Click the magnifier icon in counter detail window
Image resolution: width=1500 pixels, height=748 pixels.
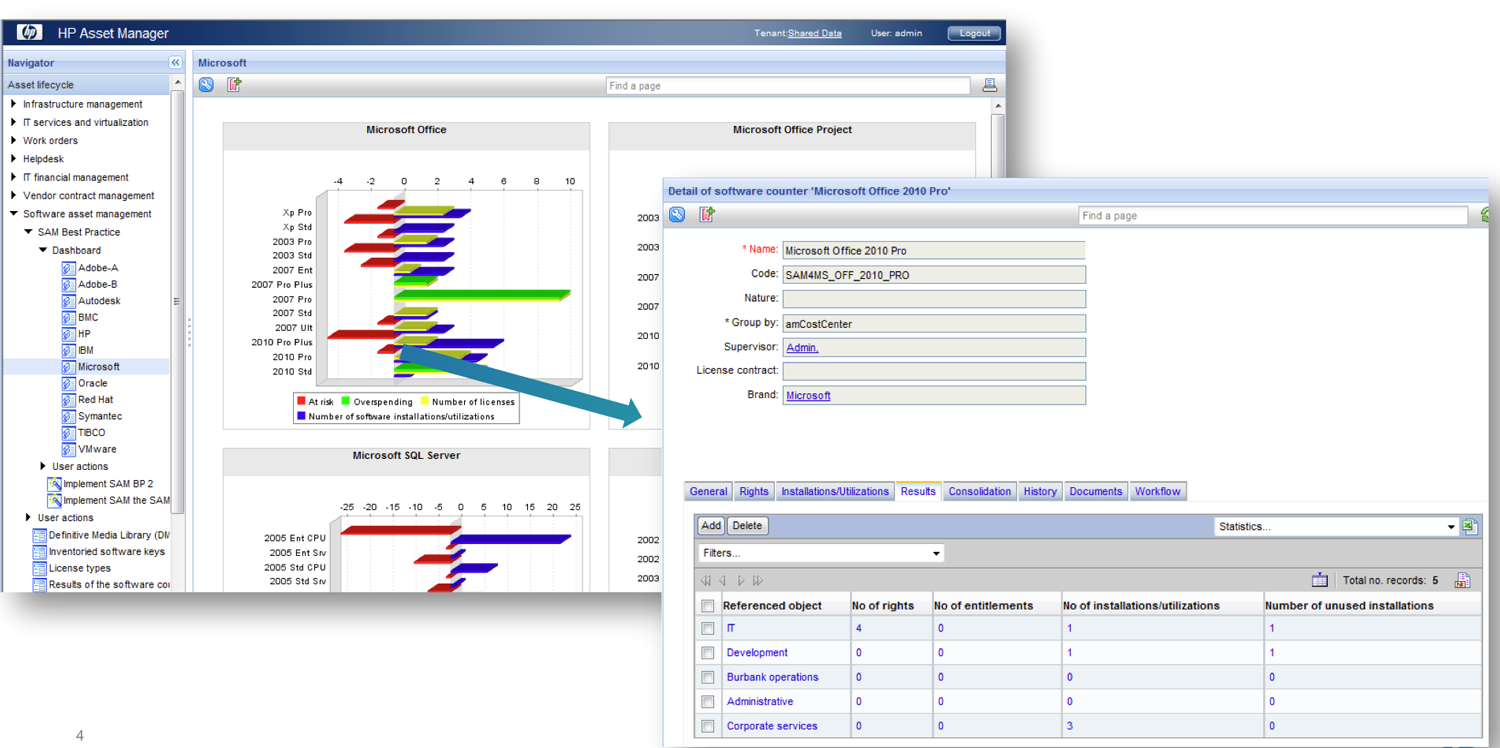pyautogui.click(x=677, y=214)
